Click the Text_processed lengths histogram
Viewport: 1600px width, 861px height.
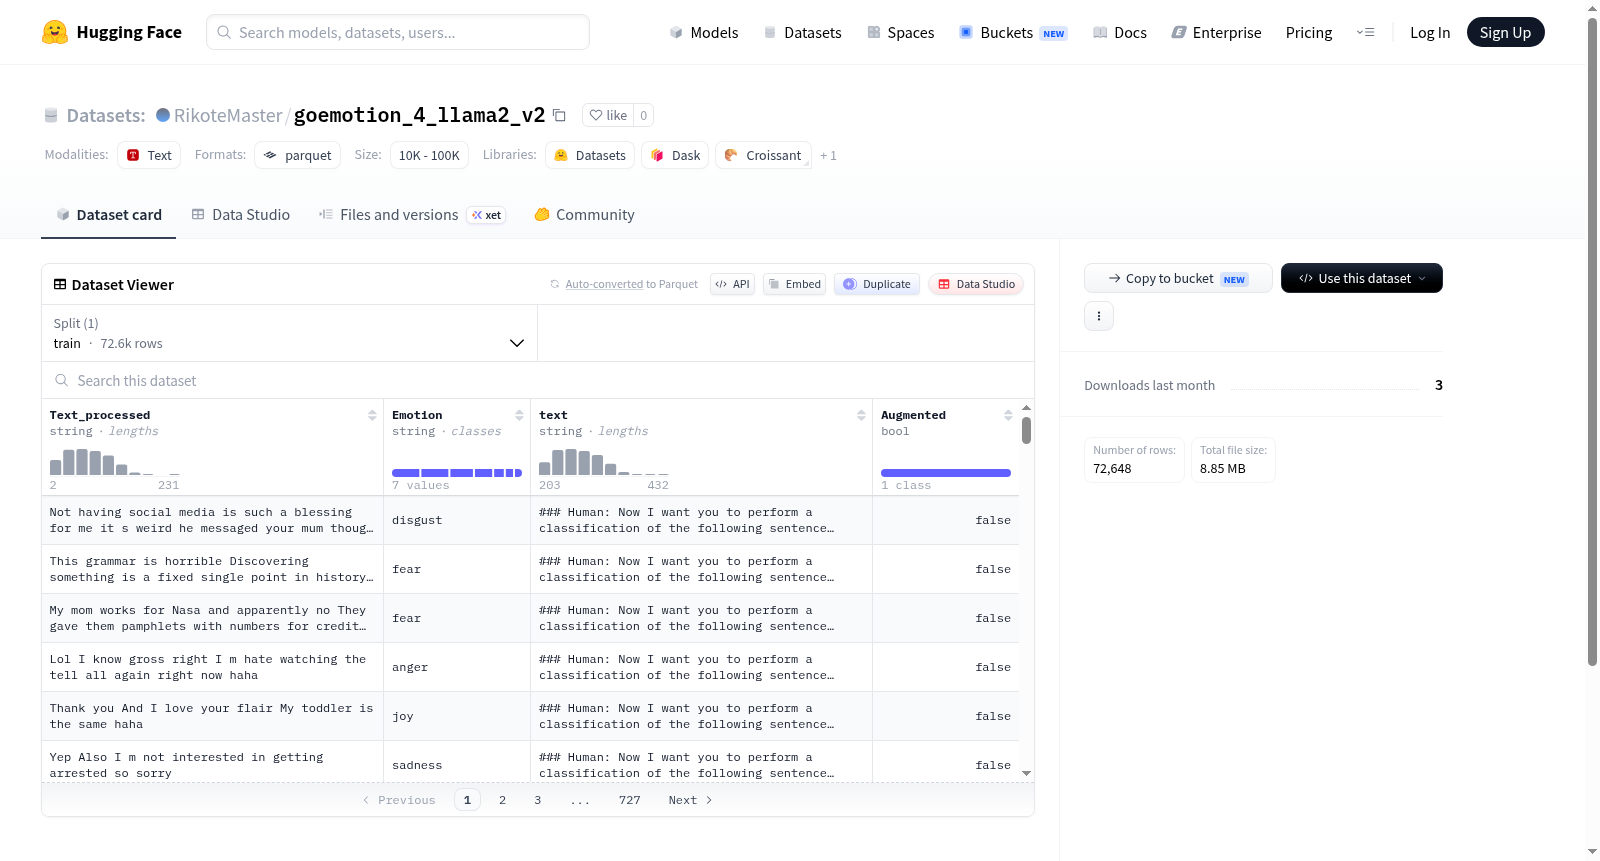pyautogui.click(x=115, y=461)
